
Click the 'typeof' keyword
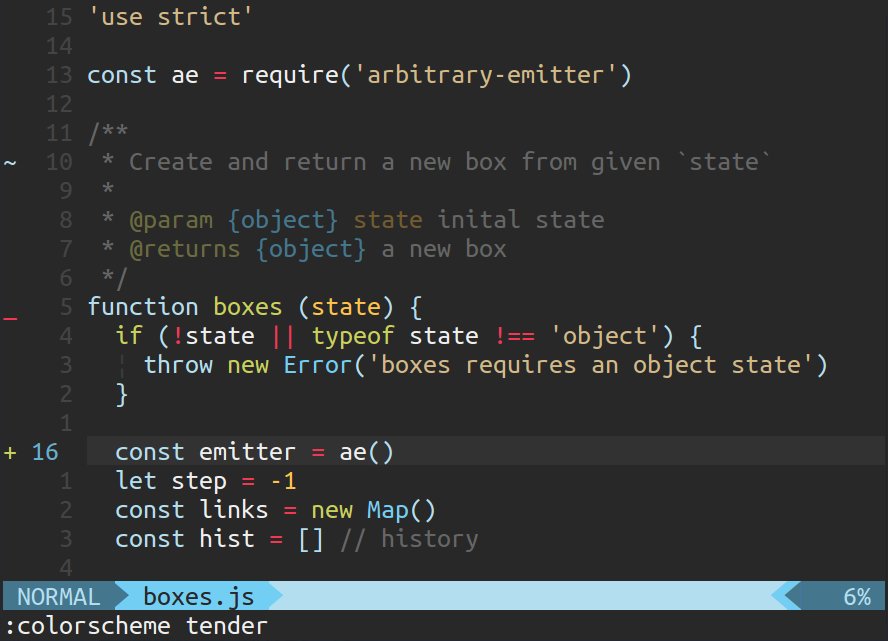353,336
